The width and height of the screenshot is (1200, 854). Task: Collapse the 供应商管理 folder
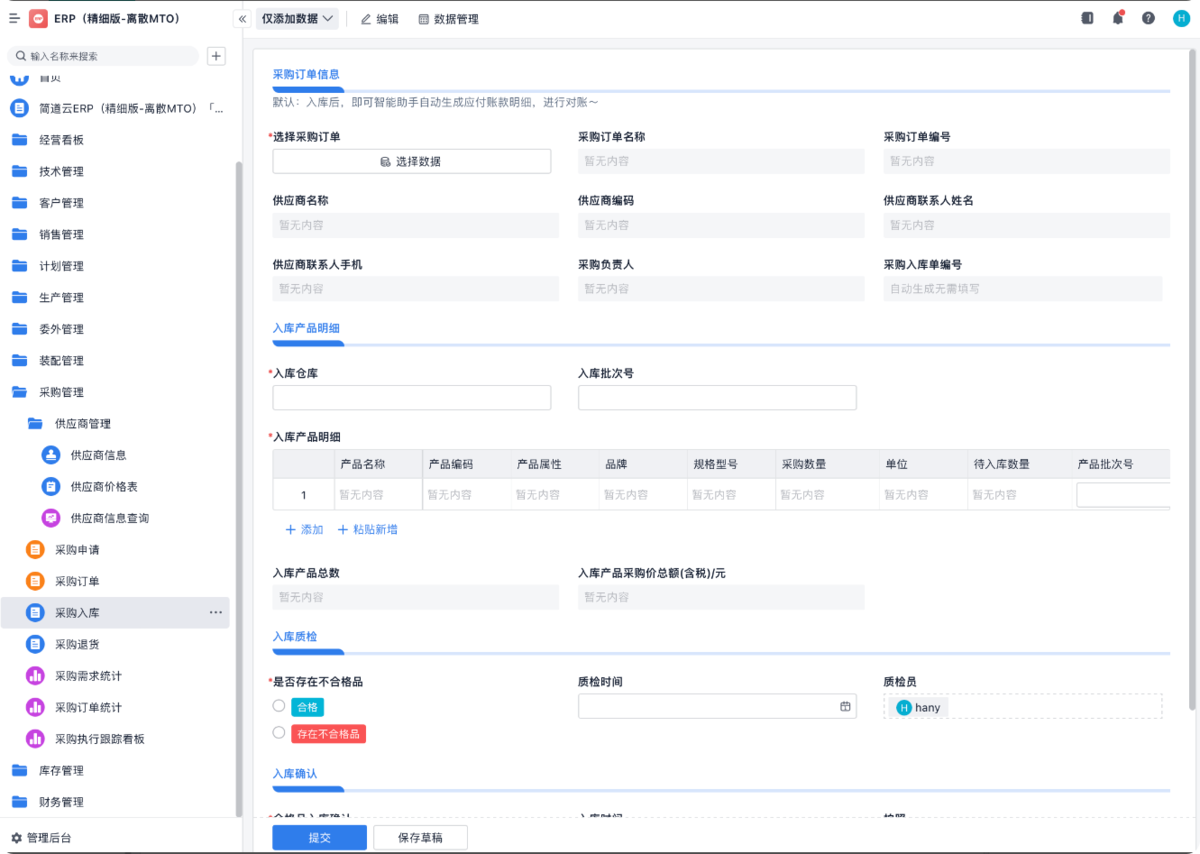pos(82,424)
